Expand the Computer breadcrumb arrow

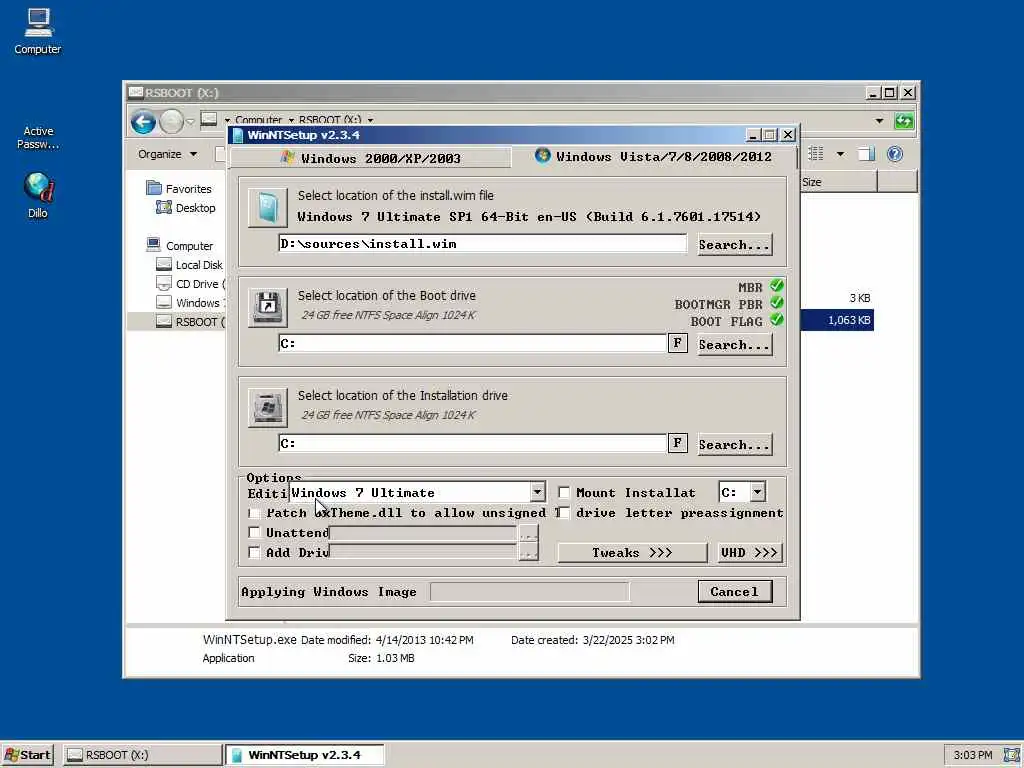(x=291, y=120)
